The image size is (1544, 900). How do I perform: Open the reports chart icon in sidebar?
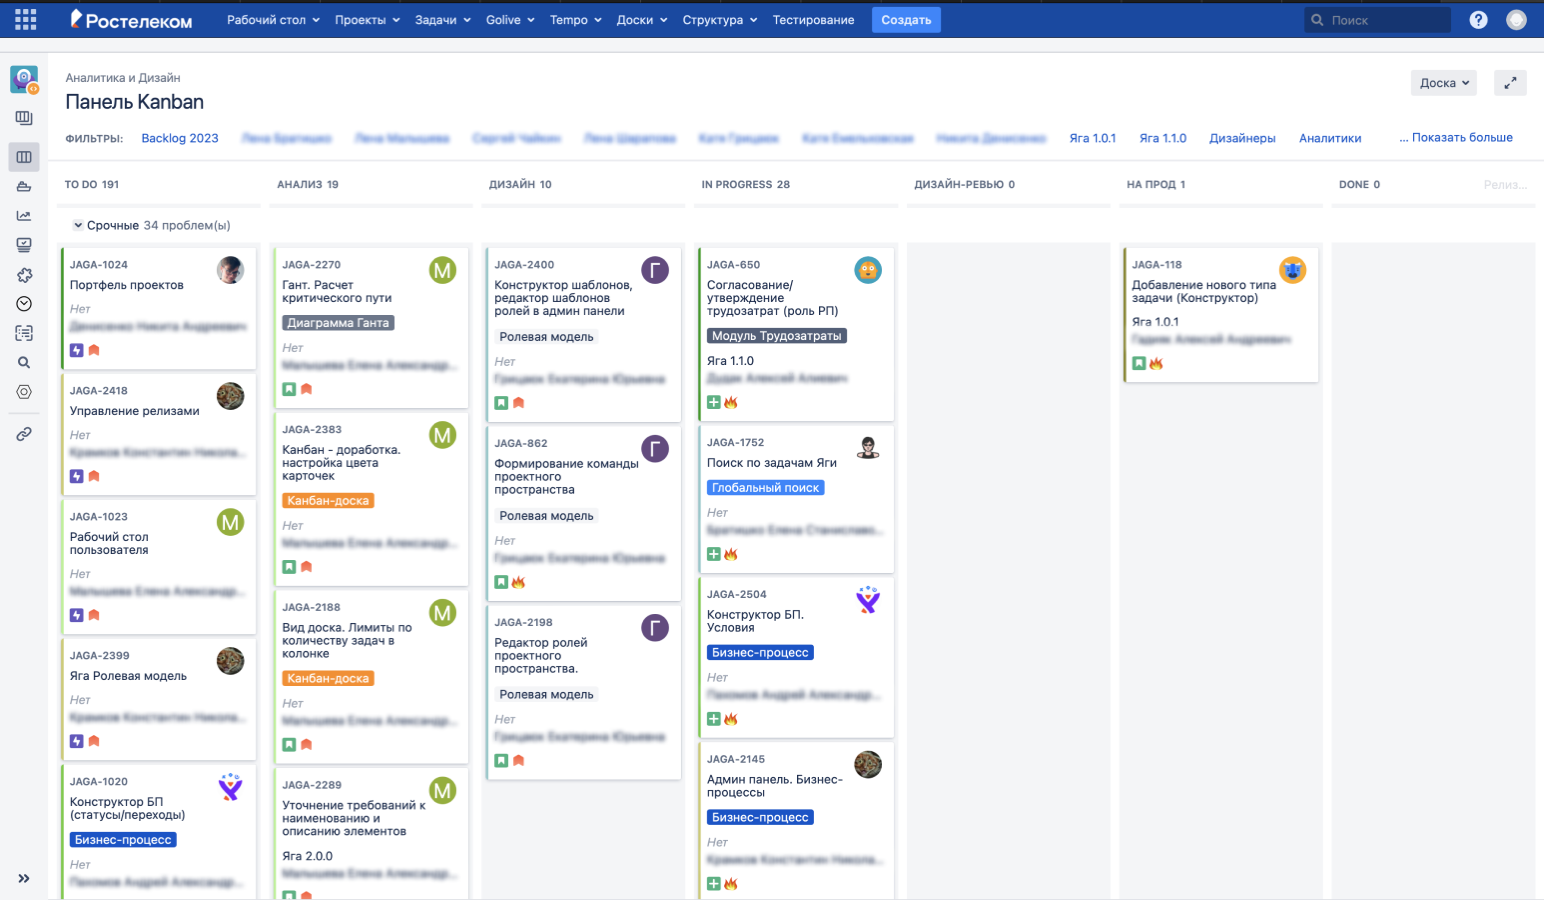coord(24,215)
